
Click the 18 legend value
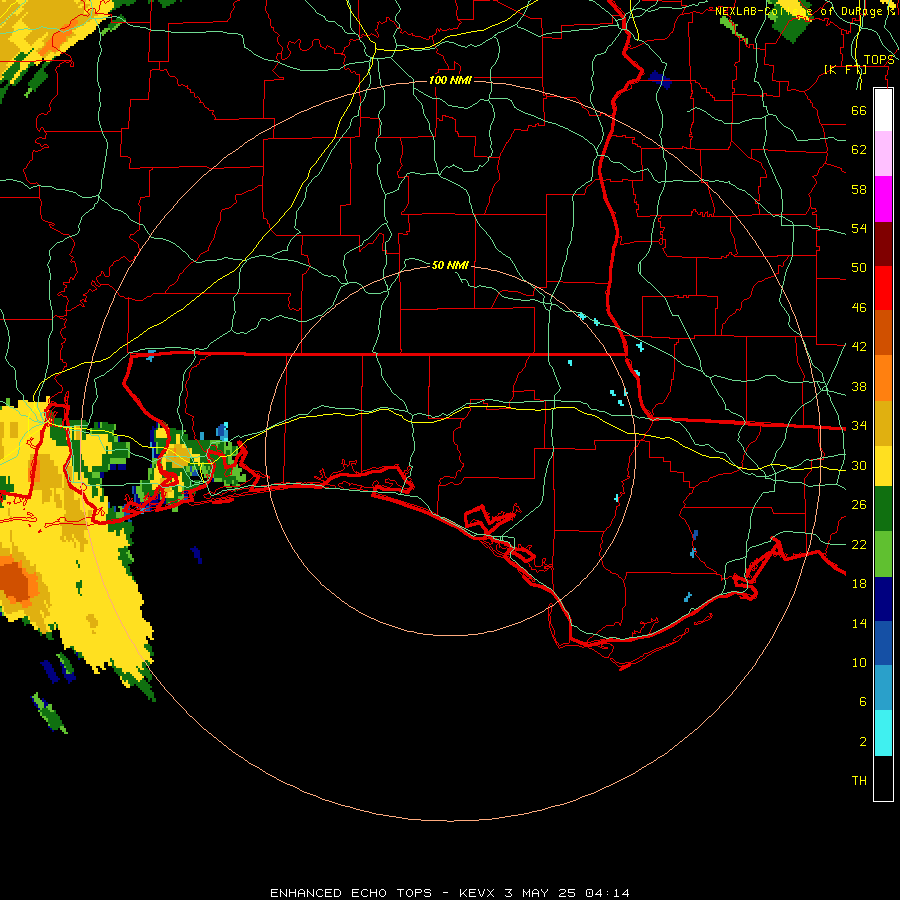click(859, 584)
